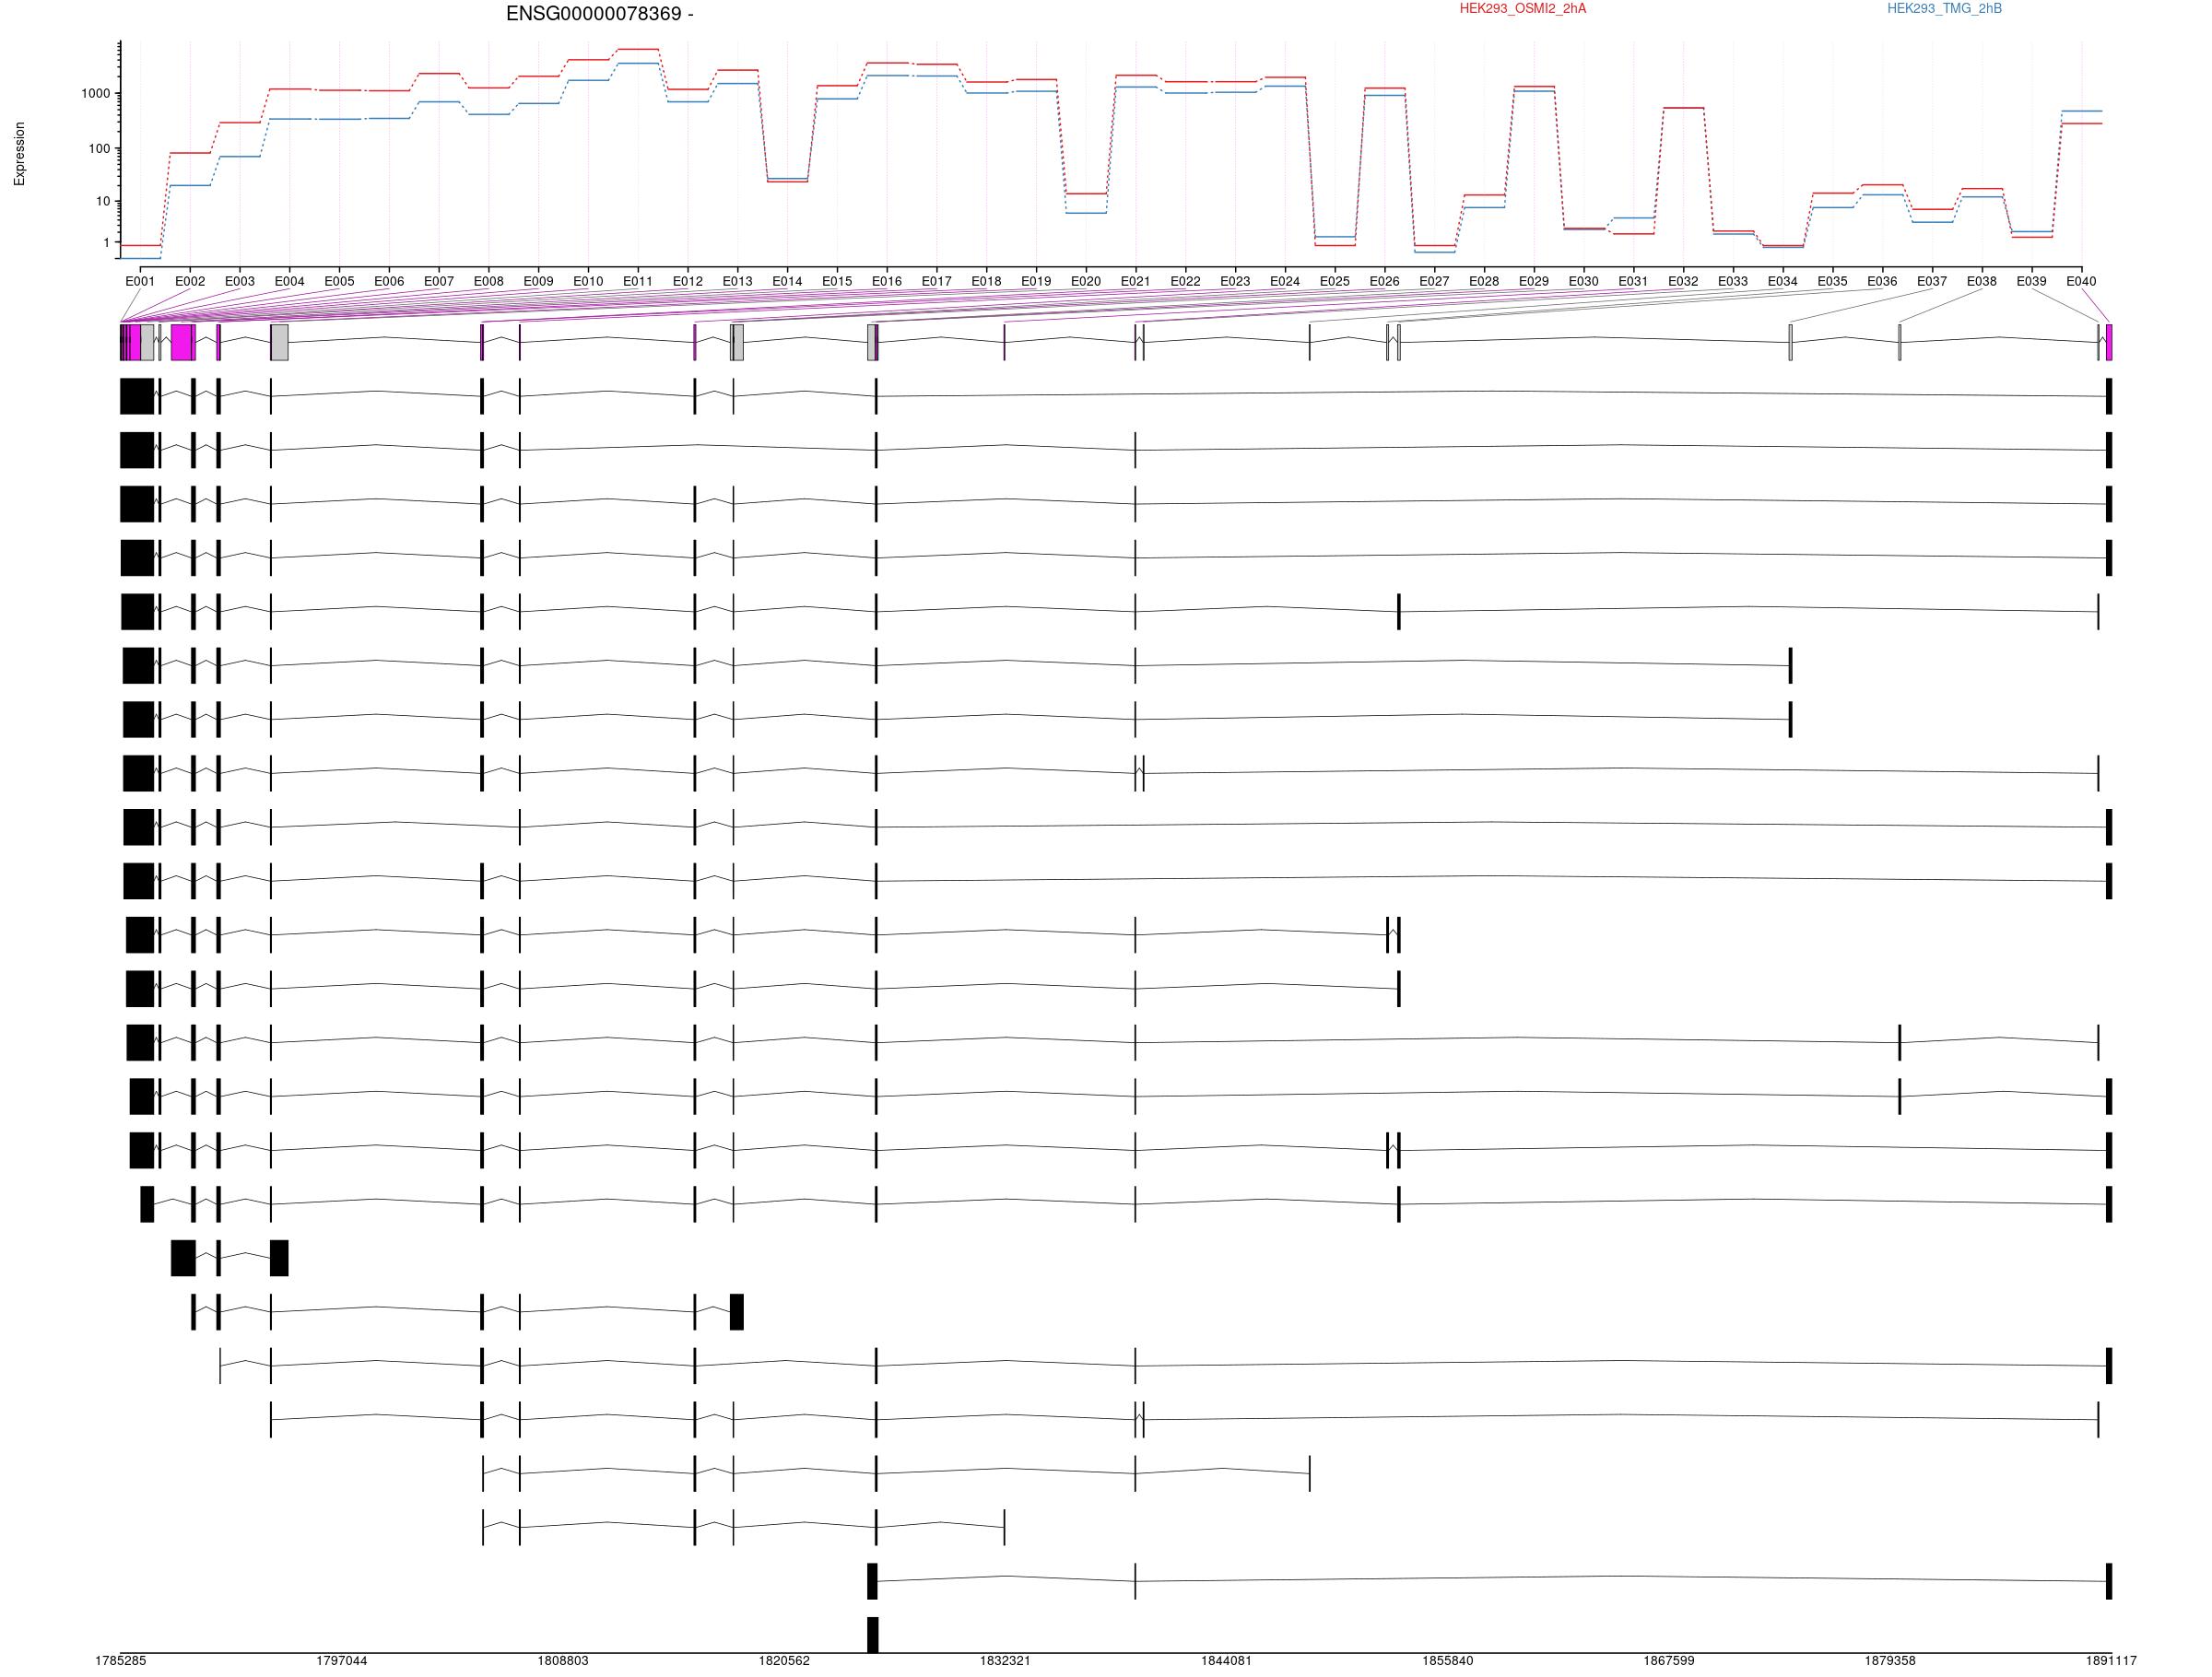Image resolution: width=2212 pixels, height=1677 pixels.
Task: Click the exon label E001
Action: pyautogui.click(x=140, y=282)
